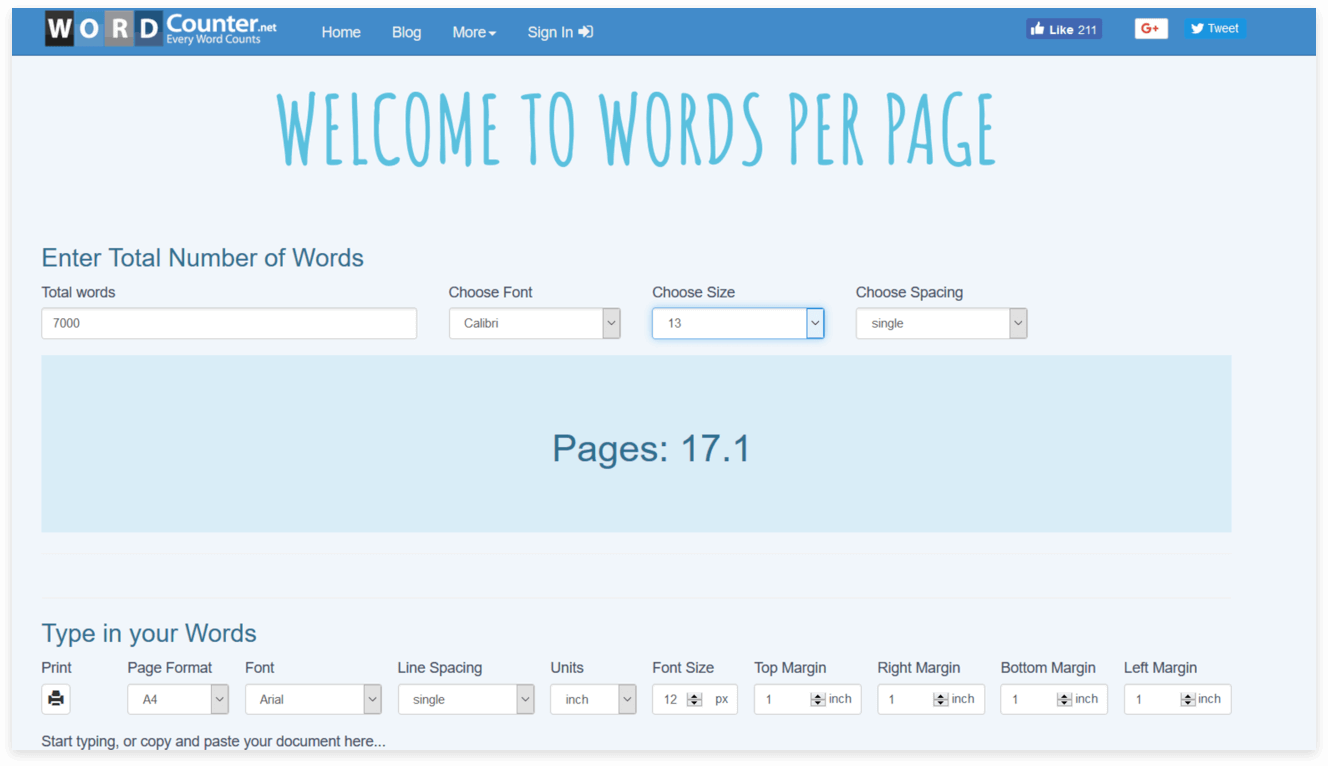Click the Facebook Like button
The image size is (1328, 766).
tap(1063, 29)
